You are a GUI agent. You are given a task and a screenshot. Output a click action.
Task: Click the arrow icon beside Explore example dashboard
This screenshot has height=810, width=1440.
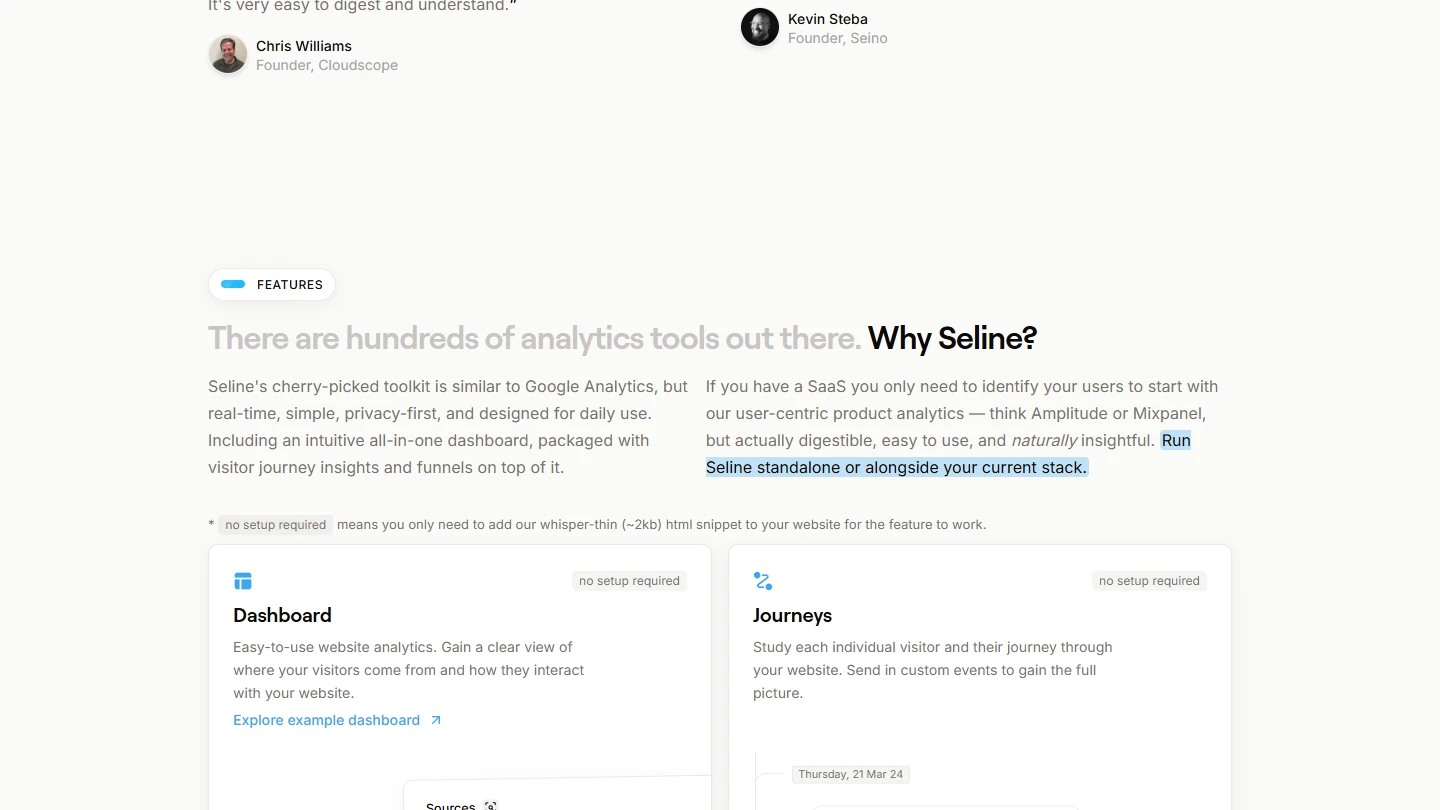click(x=436, y=720)
